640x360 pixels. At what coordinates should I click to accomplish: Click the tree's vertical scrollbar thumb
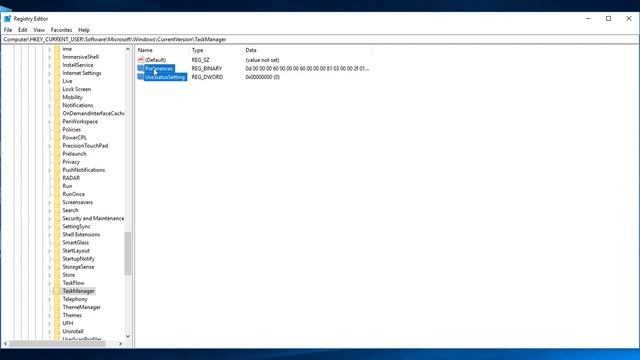[128, 253]
